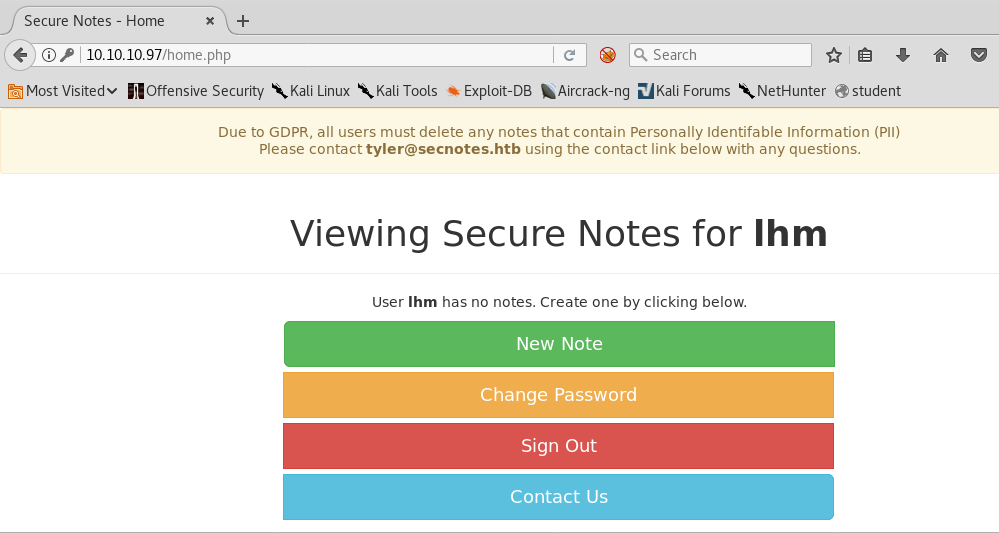Open the downloads arrow icon

click(903, 55)
